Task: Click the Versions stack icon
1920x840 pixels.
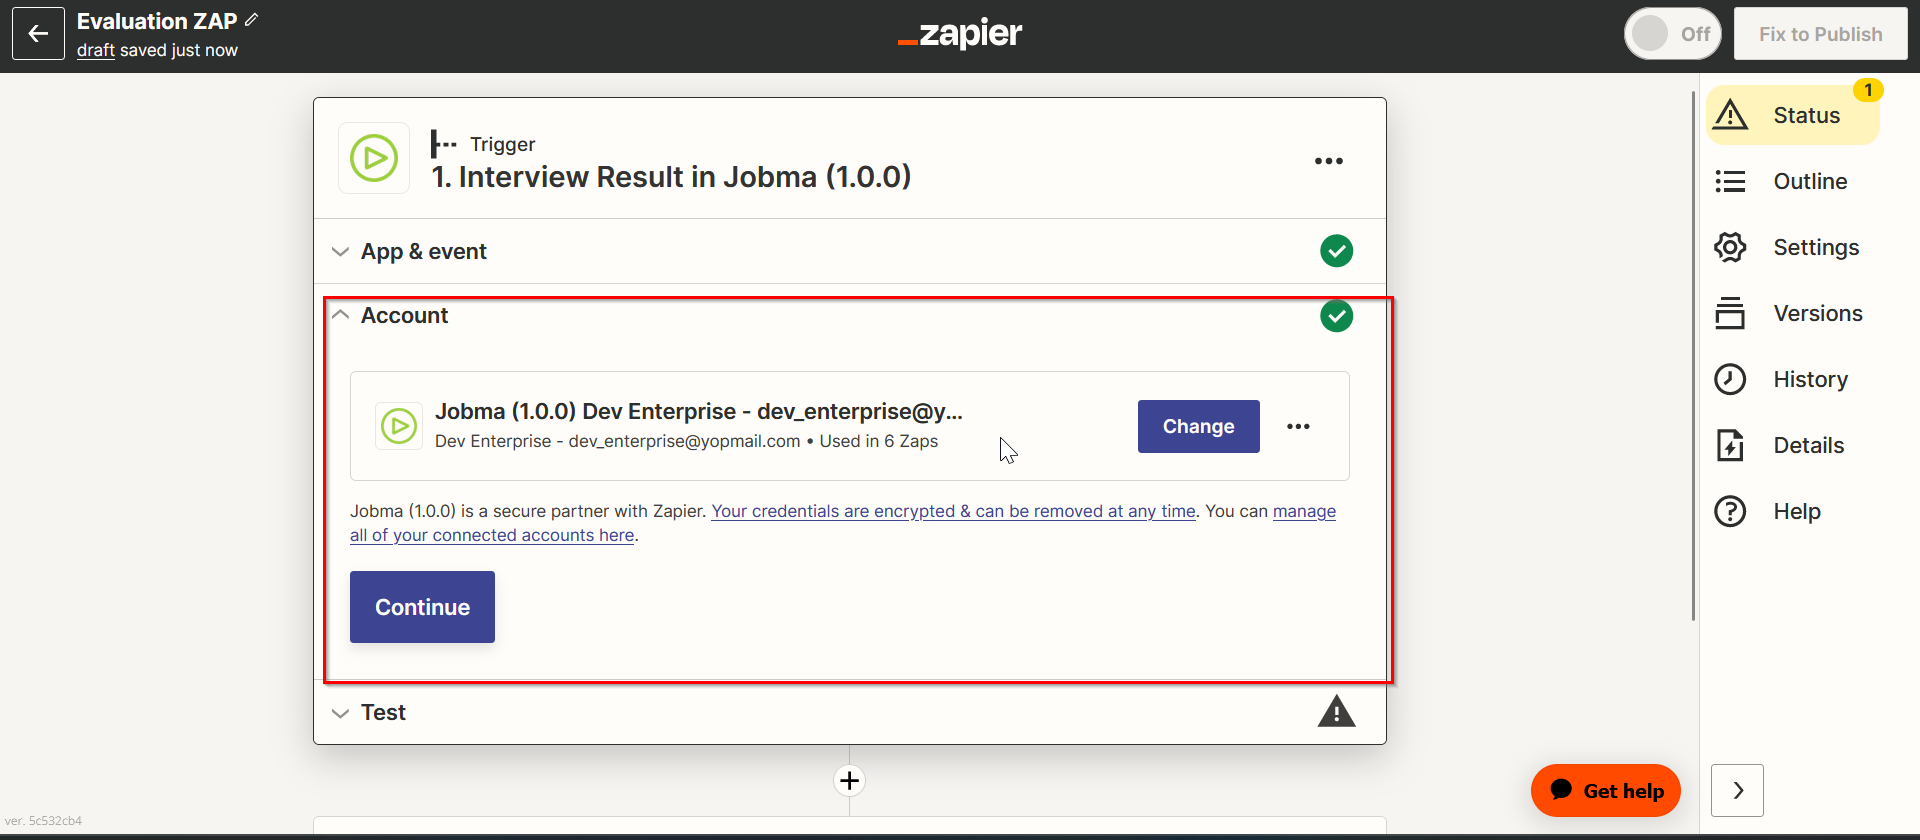Action: click(1730, 313)
